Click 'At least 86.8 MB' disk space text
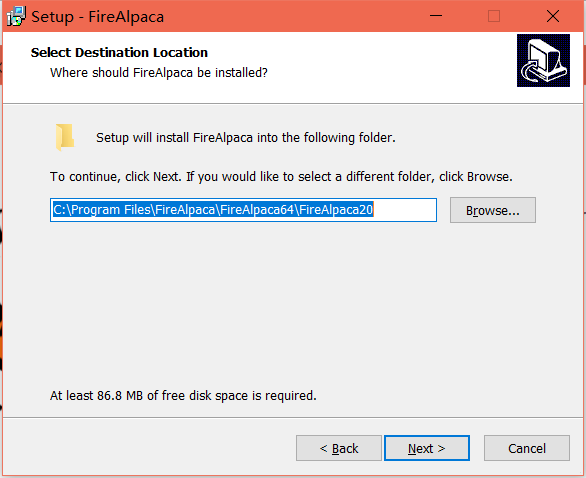This screenshot has width=586, height=478. 183,395
